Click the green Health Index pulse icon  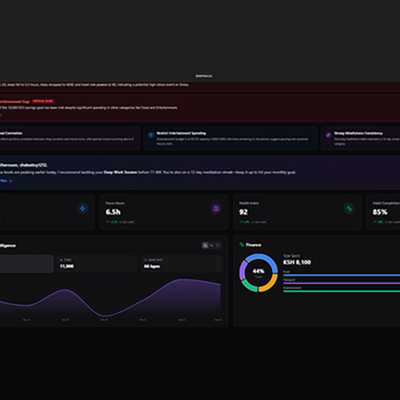[349, 209]
